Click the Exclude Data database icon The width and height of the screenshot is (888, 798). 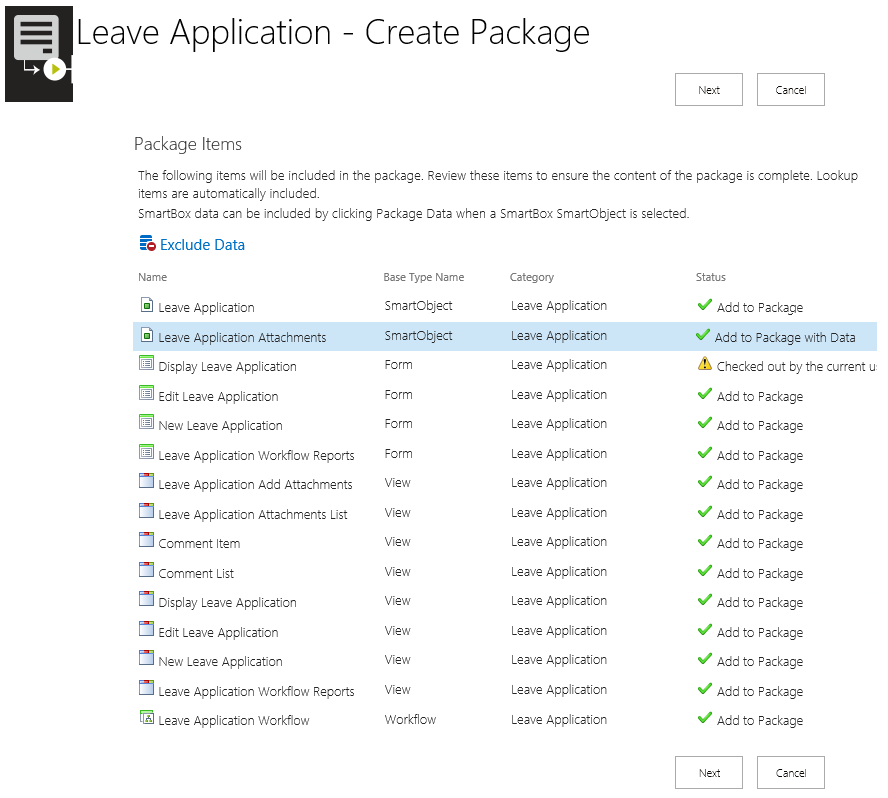(x=147, y=244)
